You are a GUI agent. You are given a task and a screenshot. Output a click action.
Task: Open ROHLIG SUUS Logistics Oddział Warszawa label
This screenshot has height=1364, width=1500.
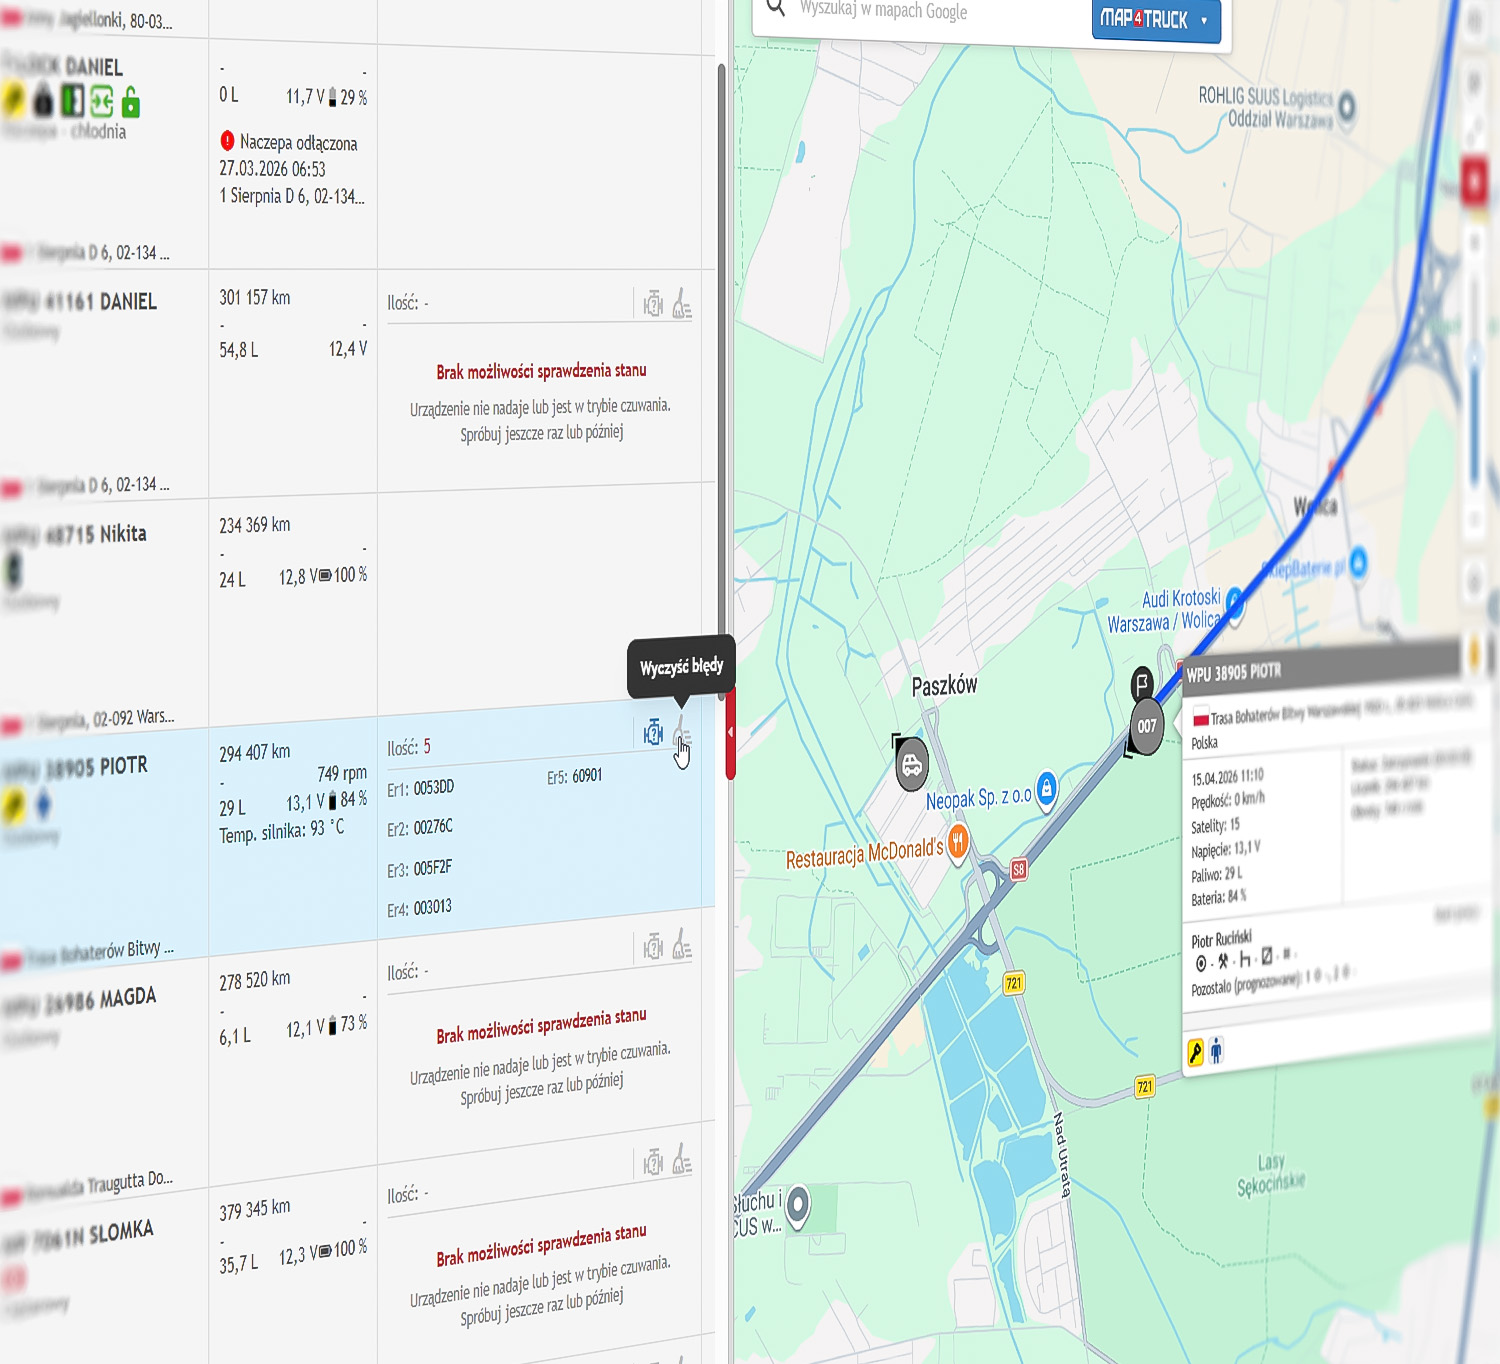point(1265,108)
